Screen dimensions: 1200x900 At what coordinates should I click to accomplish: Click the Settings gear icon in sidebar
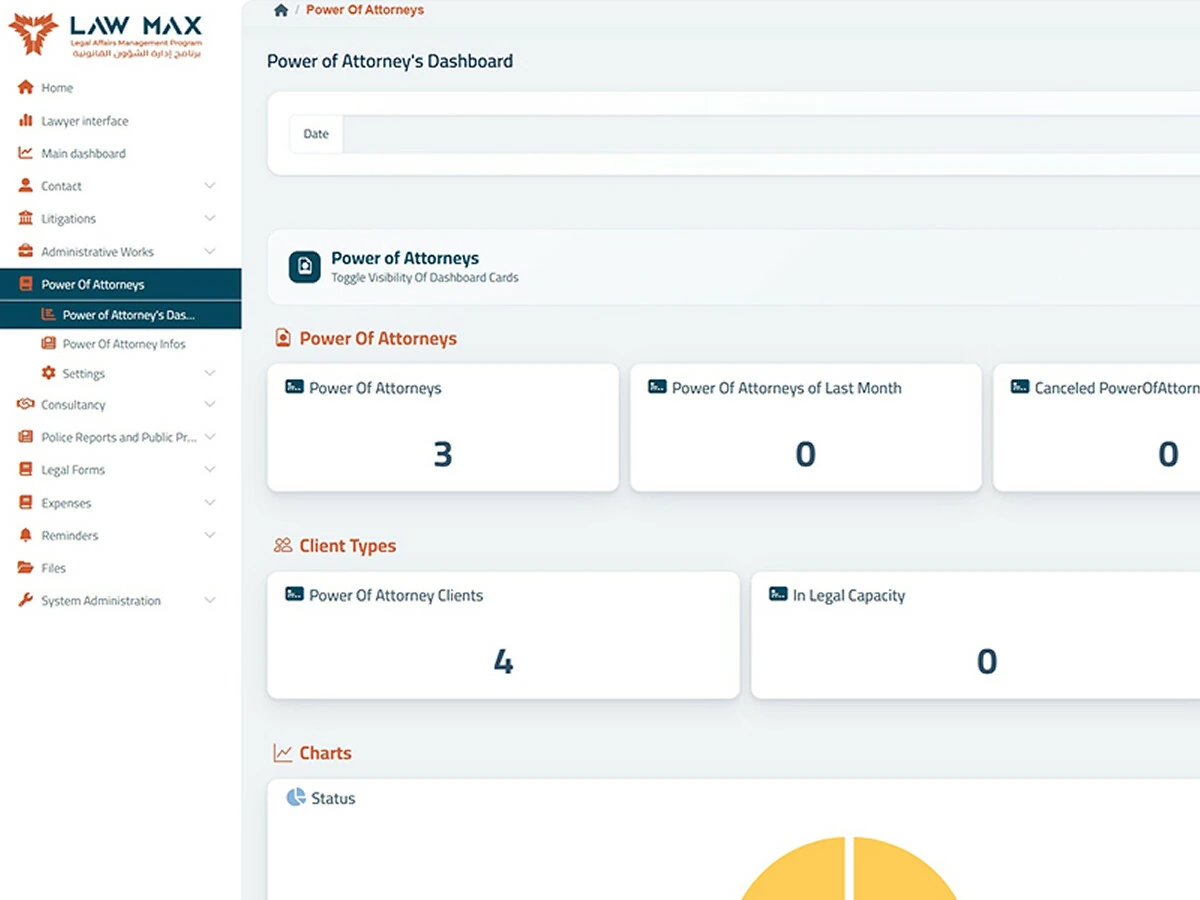(x=48, y=373)
